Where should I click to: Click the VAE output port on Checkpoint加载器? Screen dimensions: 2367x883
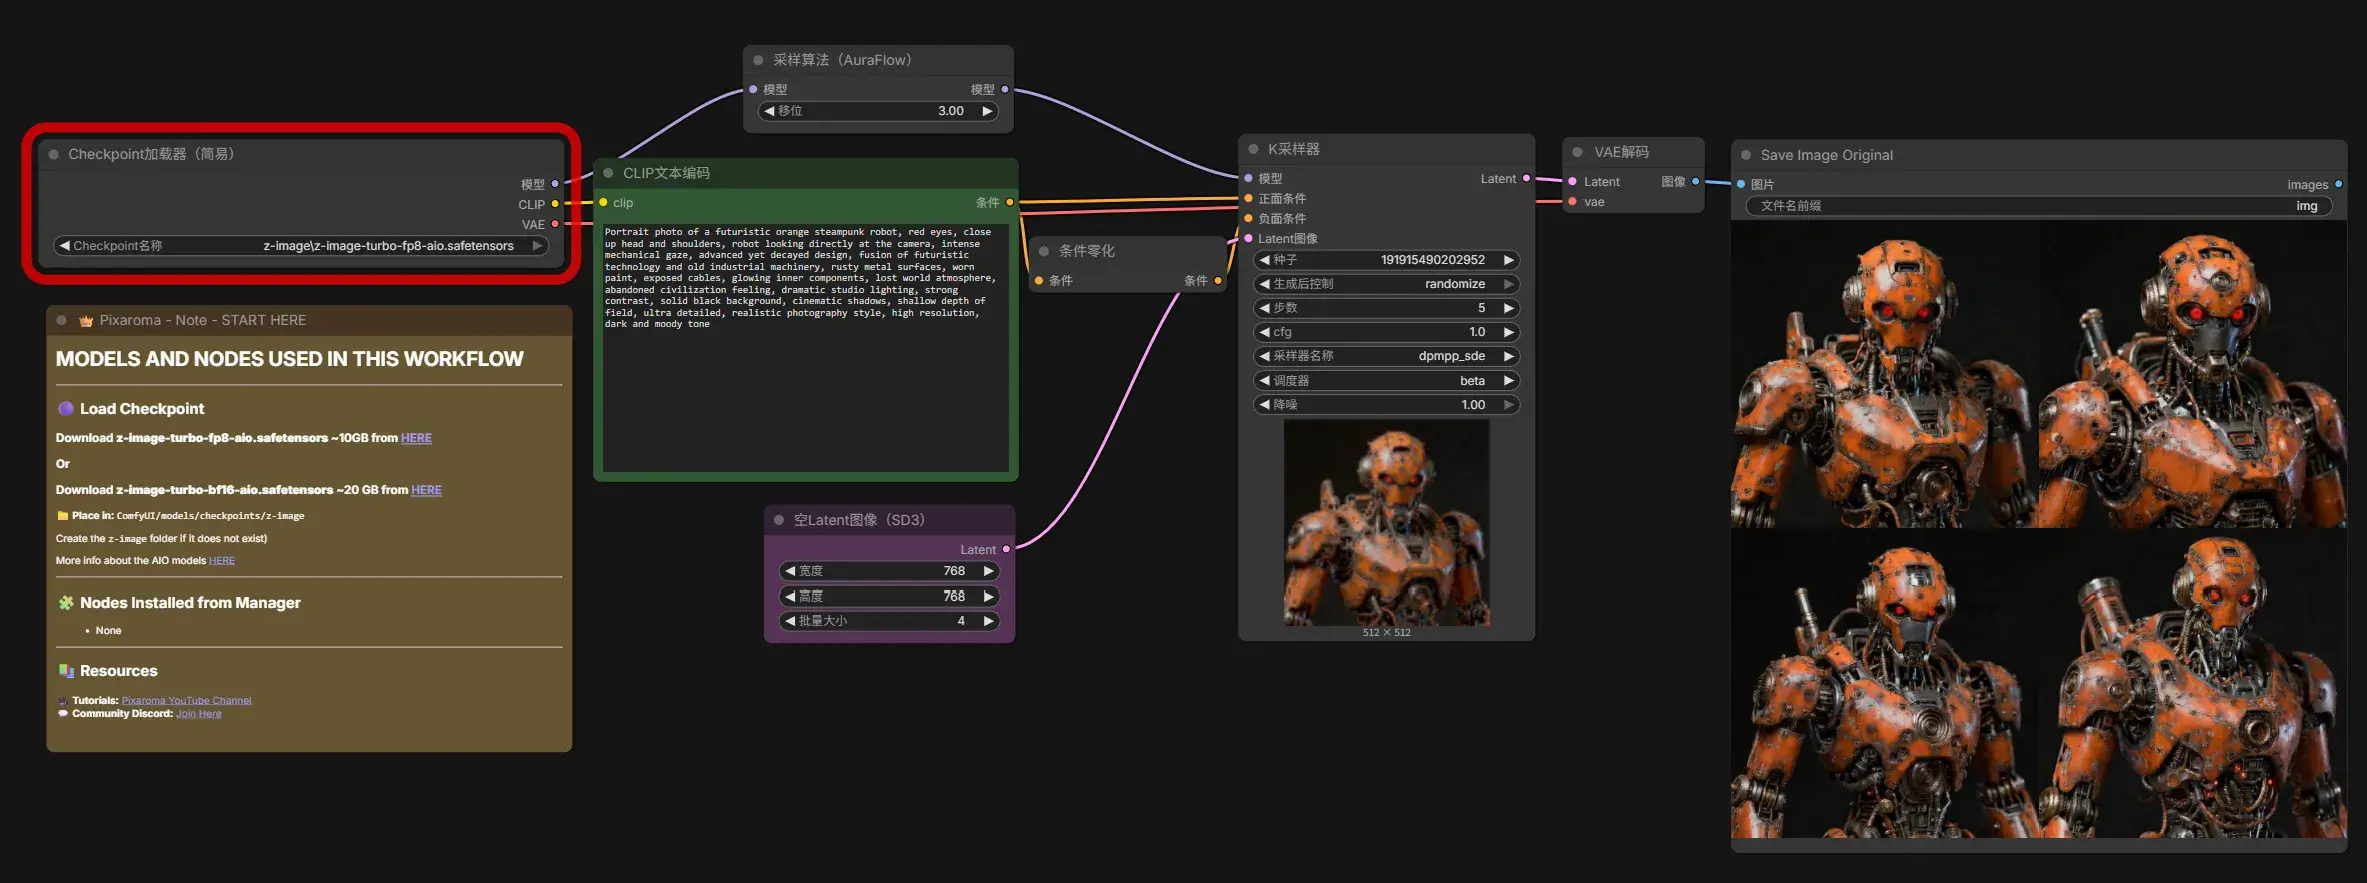555,224
